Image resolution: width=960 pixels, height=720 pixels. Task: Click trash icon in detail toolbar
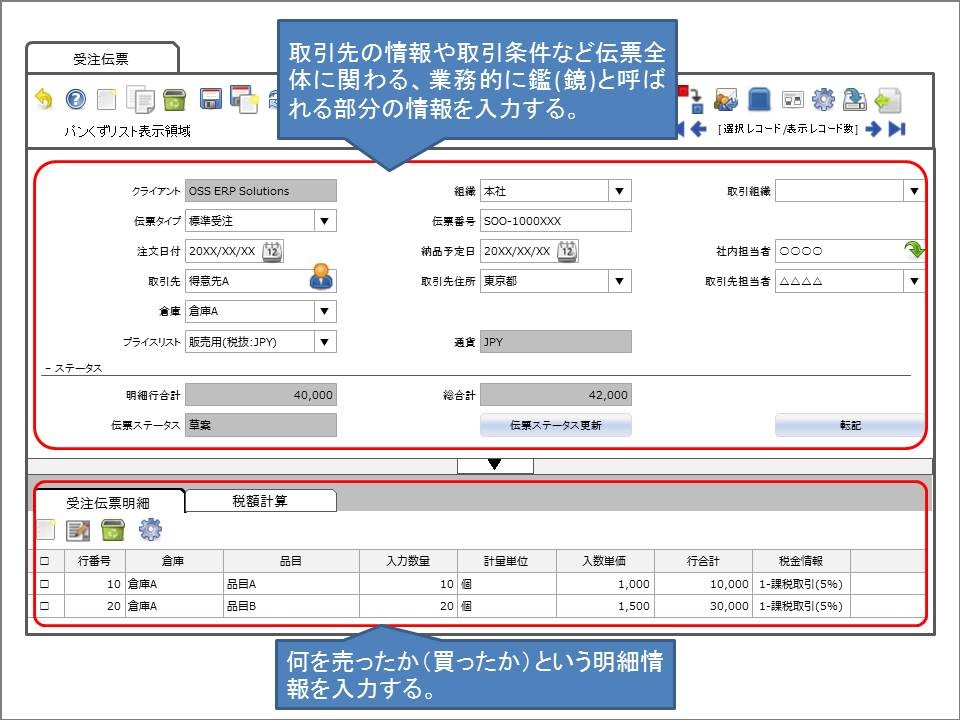(113, 530)
